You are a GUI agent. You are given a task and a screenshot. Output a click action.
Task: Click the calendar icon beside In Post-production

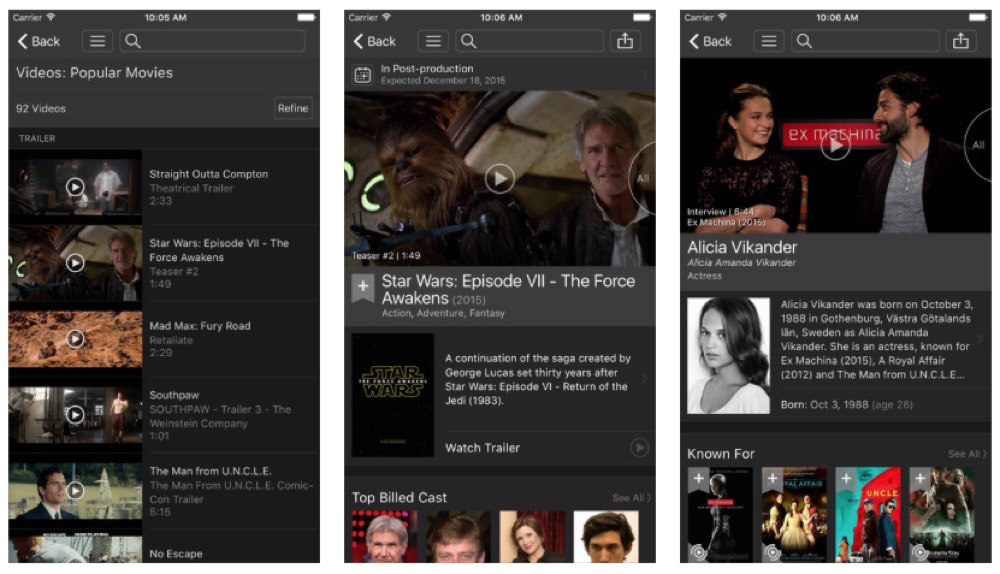[x=362, y=74]
